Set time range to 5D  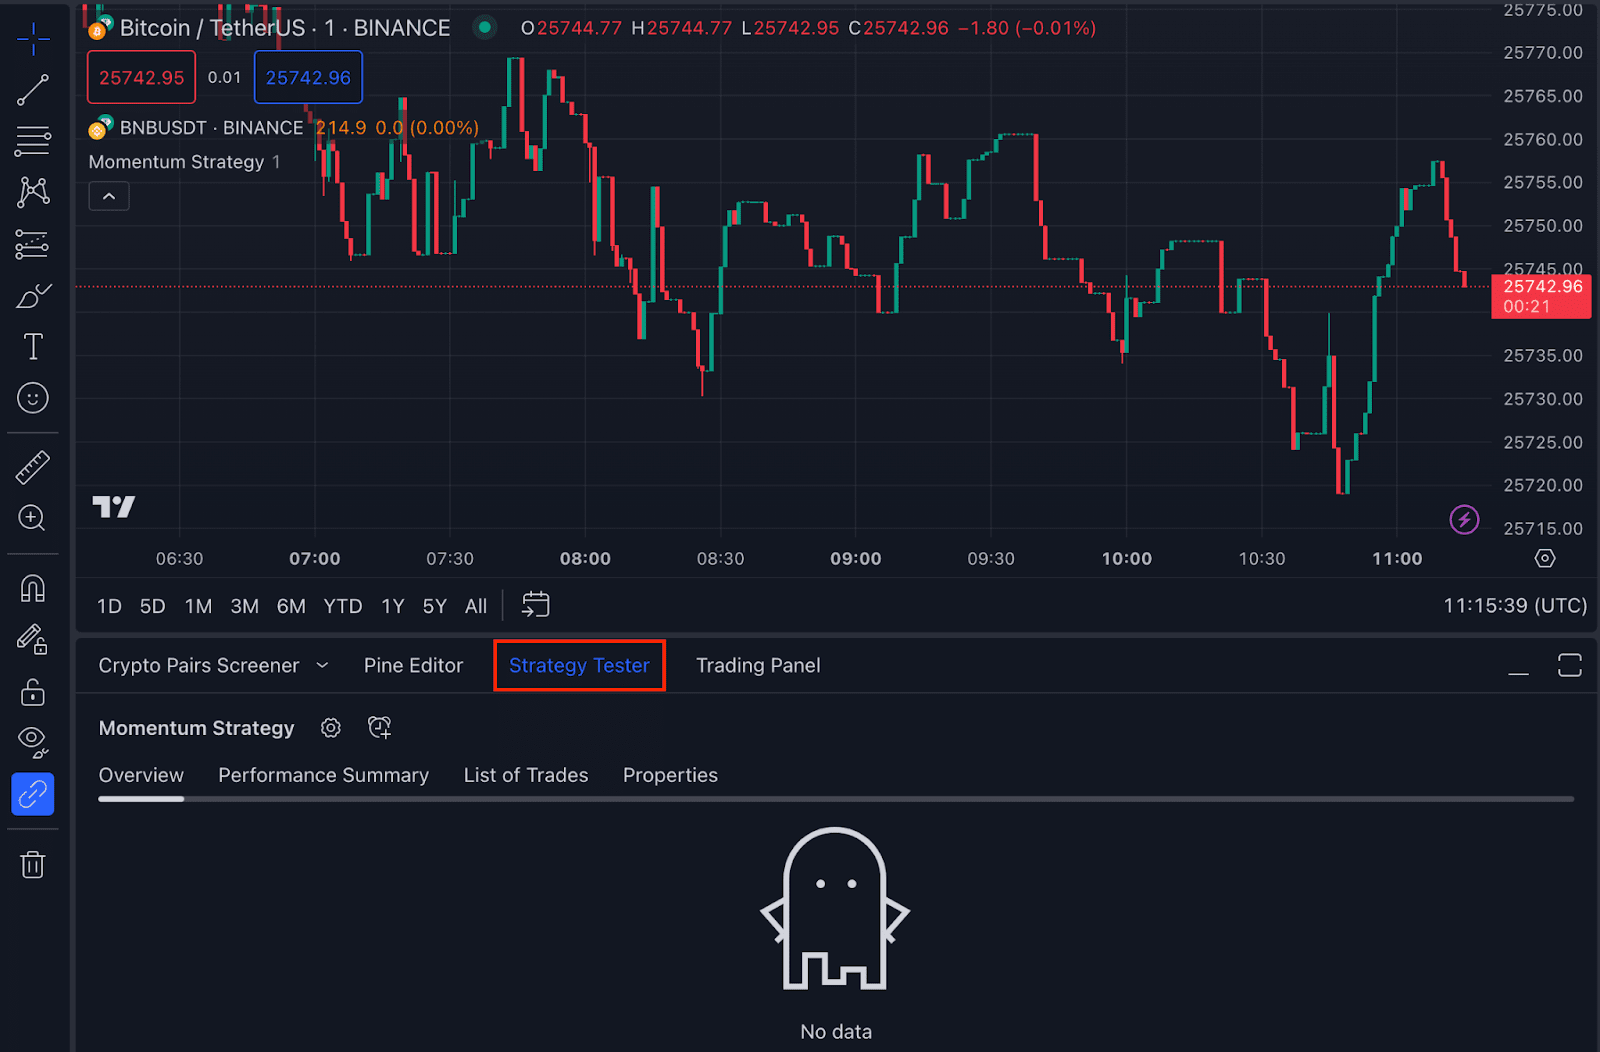152,606
